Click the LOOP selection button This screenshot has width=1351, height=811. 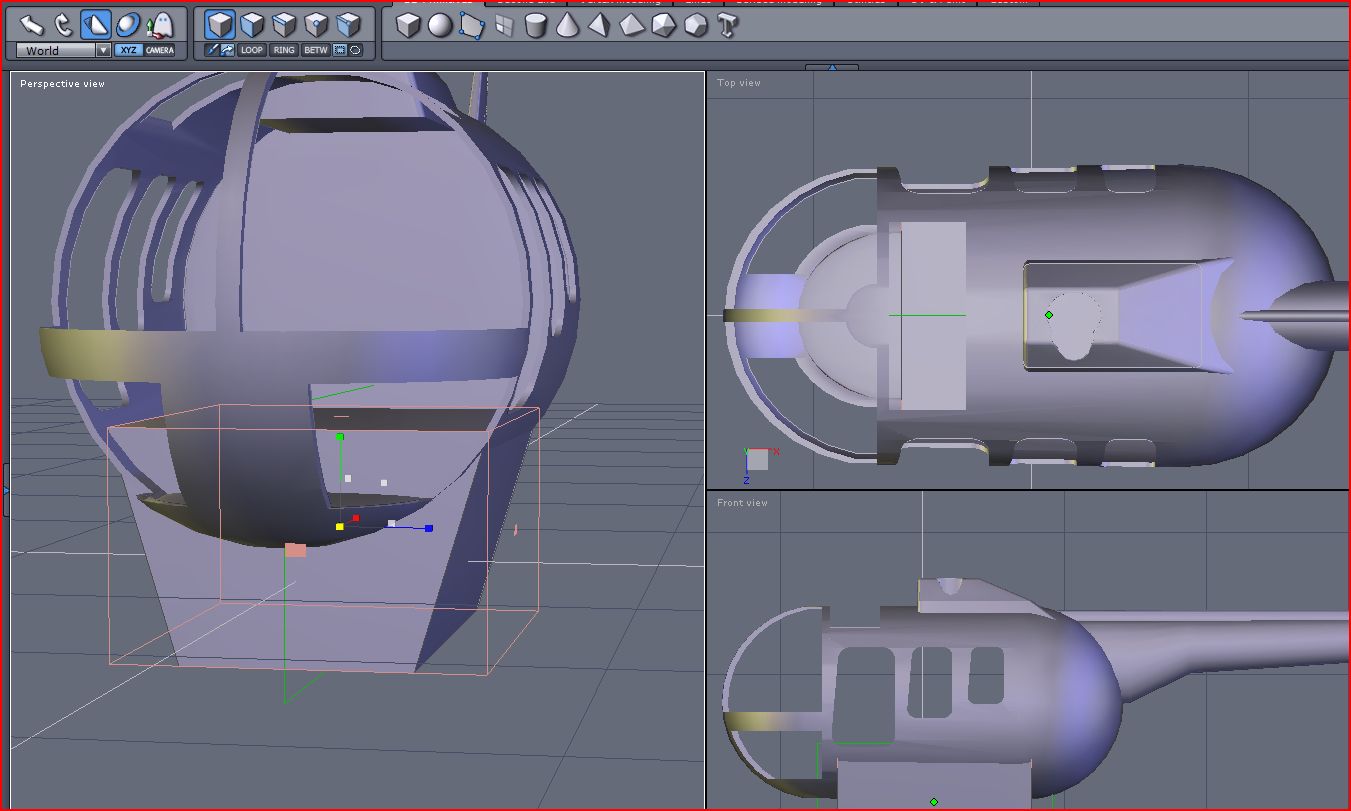click(x=252, y=50)
